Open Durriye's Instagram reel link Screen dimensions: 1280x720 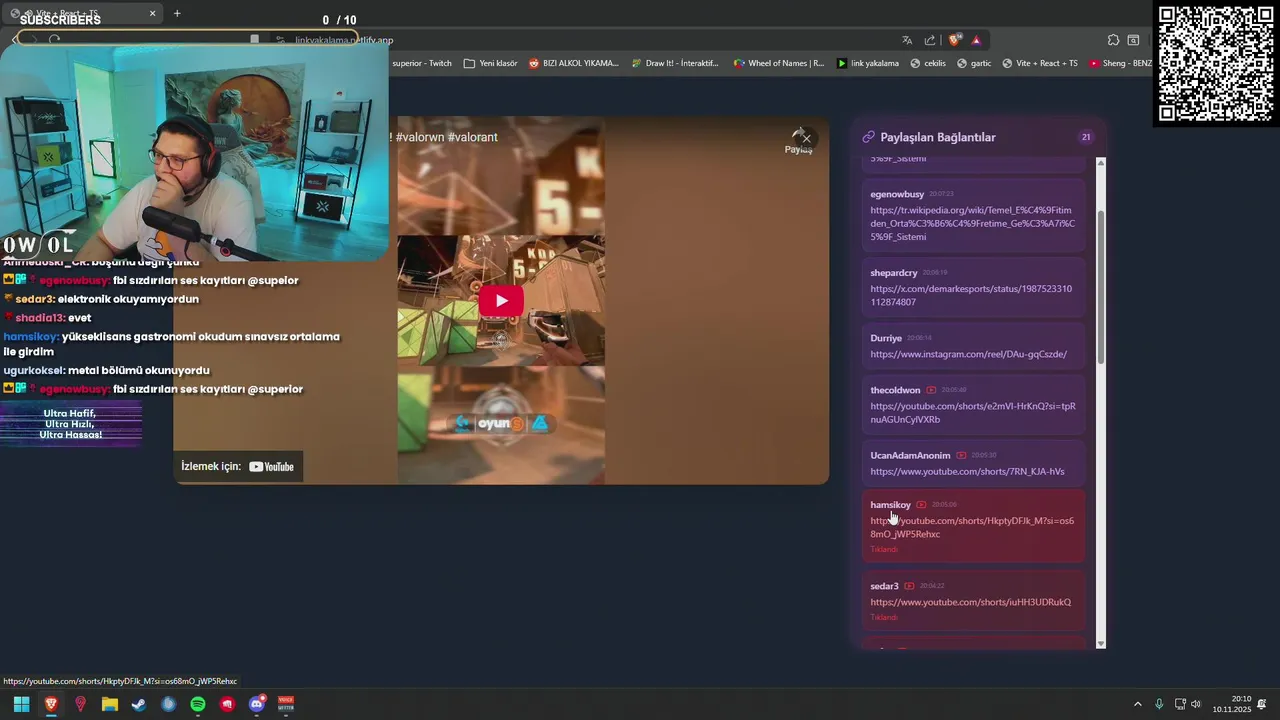pos(968,354)
